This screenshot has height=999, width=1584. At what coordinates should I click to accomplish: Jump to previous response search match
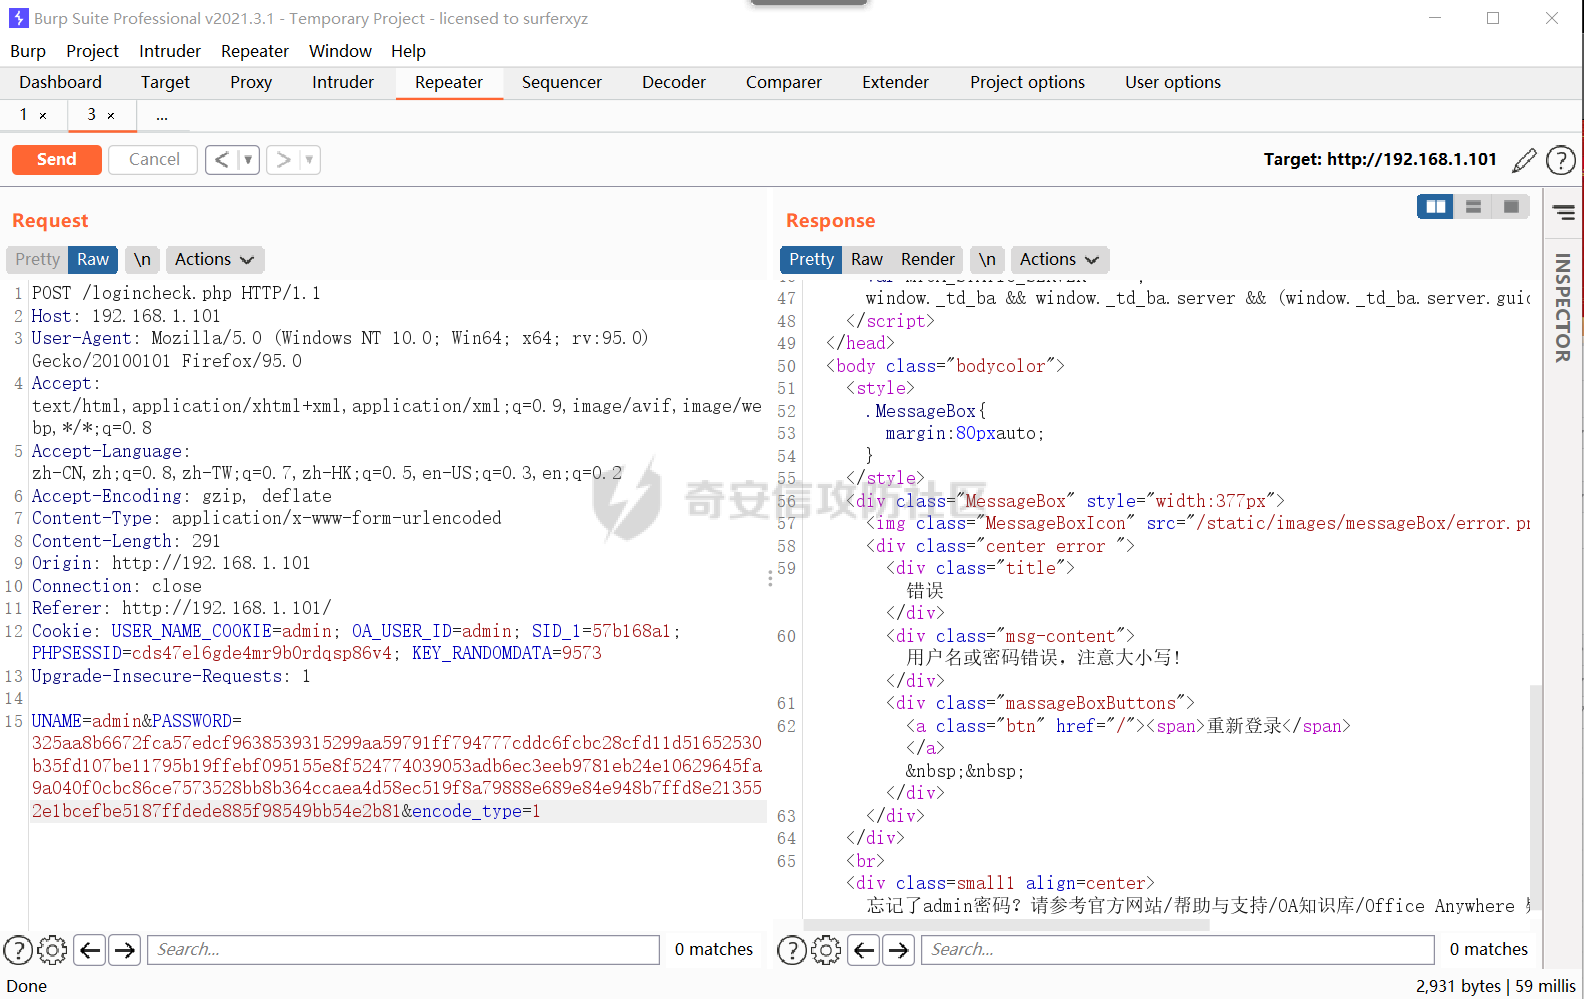pyautogui.click(x=864, y=949)
